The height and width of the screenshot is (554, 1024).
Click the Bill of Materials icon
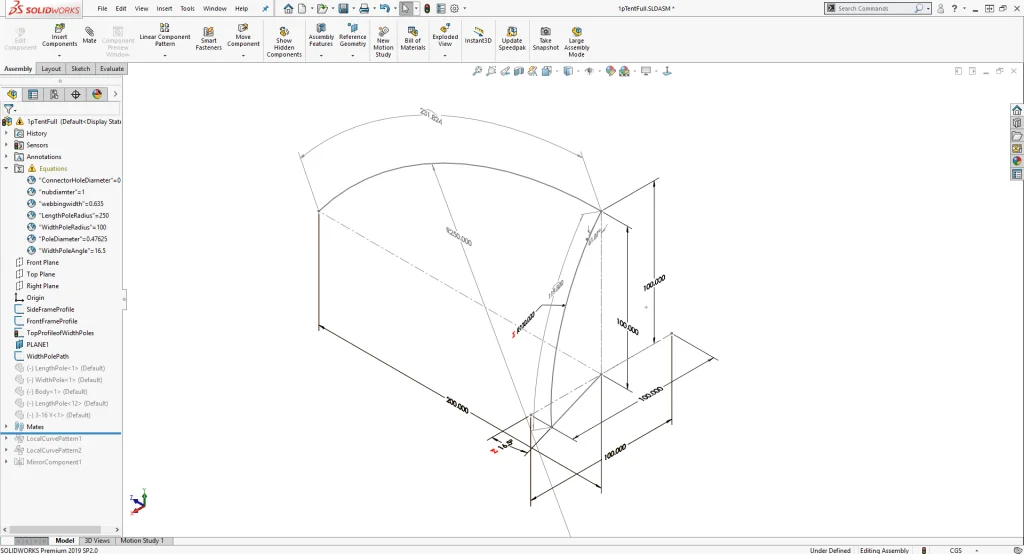[413, 37]
